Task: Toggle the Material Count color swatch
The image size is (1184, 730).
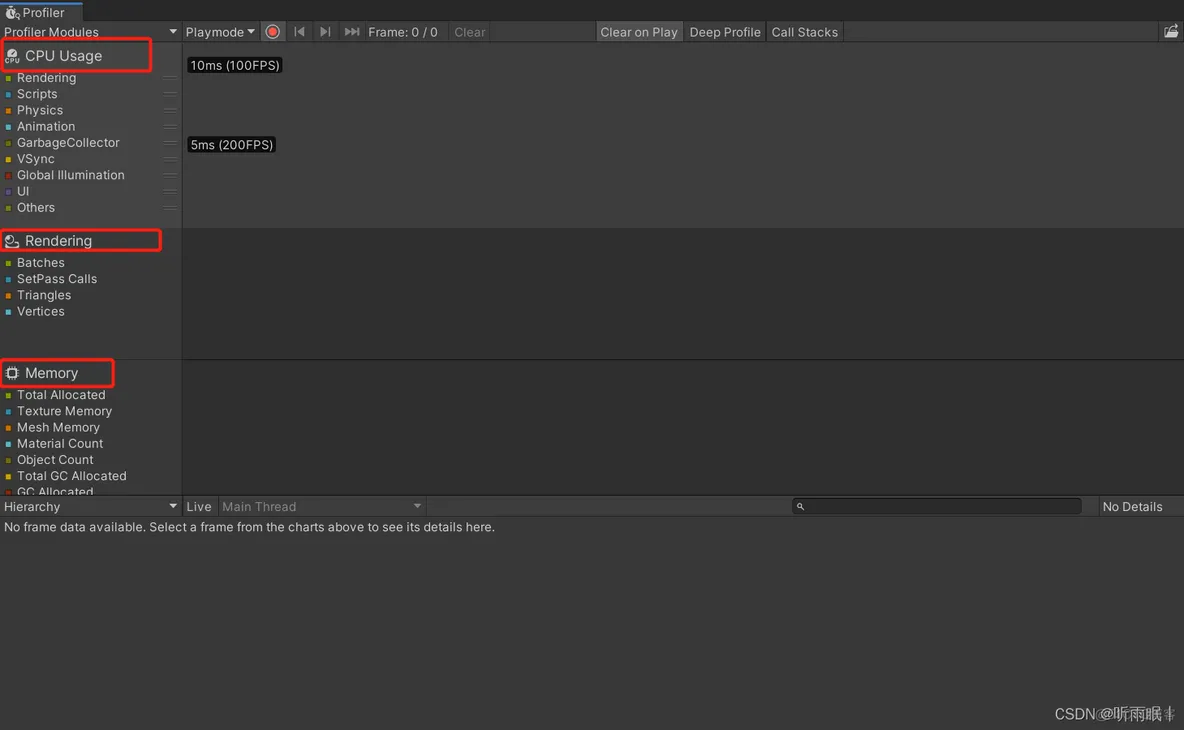Action: coord(8,444)
